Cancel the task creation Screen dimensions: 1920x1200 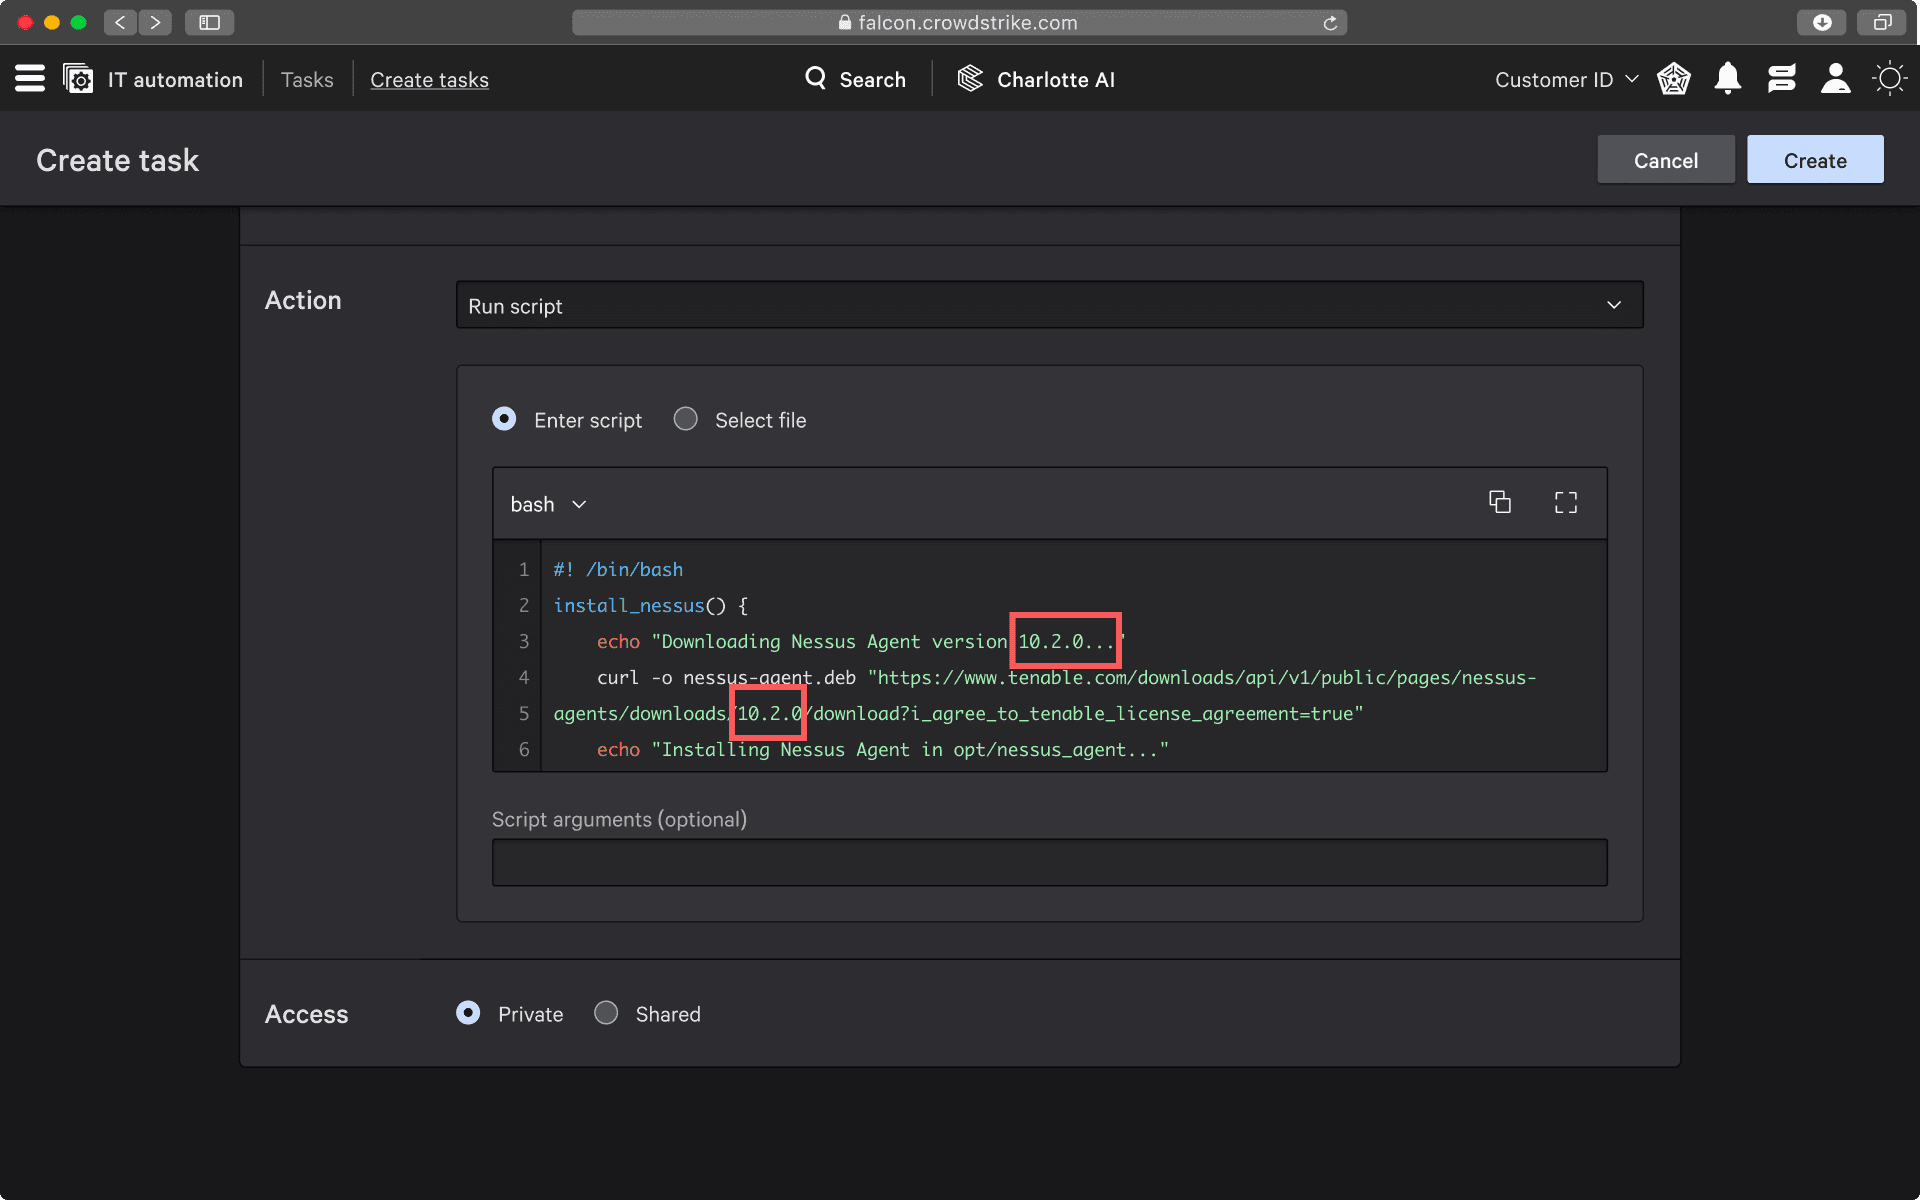[1665, 160]
